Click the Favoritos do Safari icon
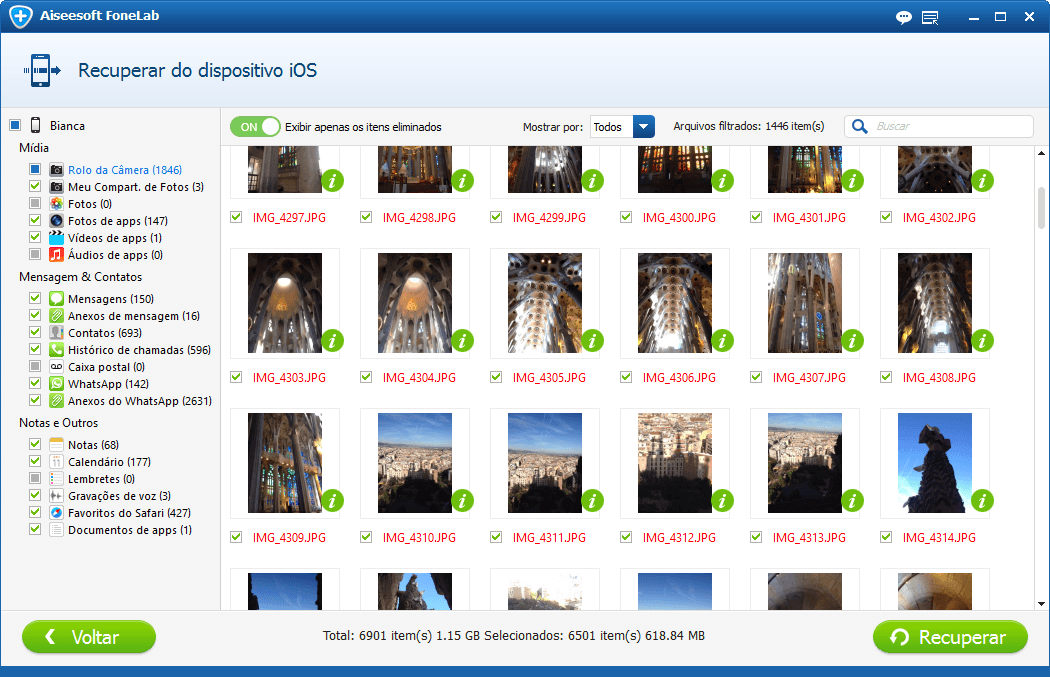Image resolution: width=1050 pixels, height=677 pixels. coord(57,513)
